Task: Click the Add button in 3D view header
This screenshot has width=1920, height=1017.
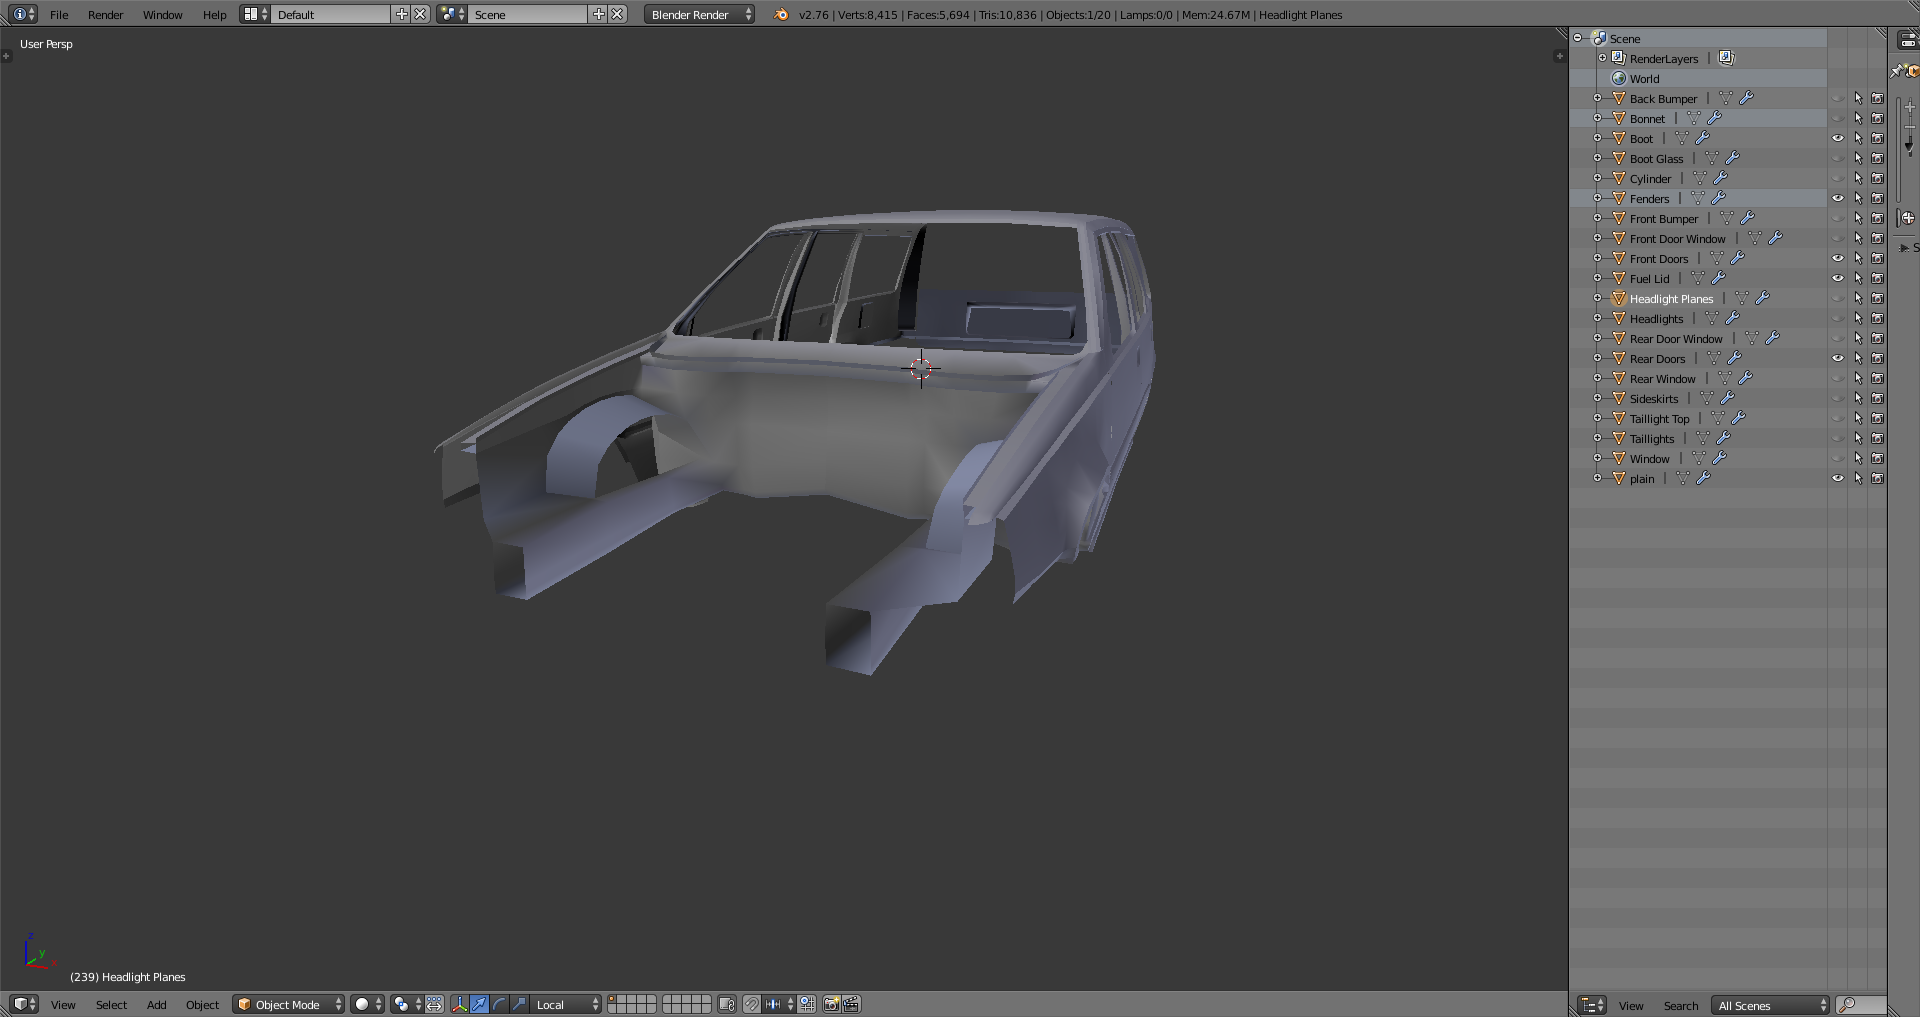Action: 156,1004
